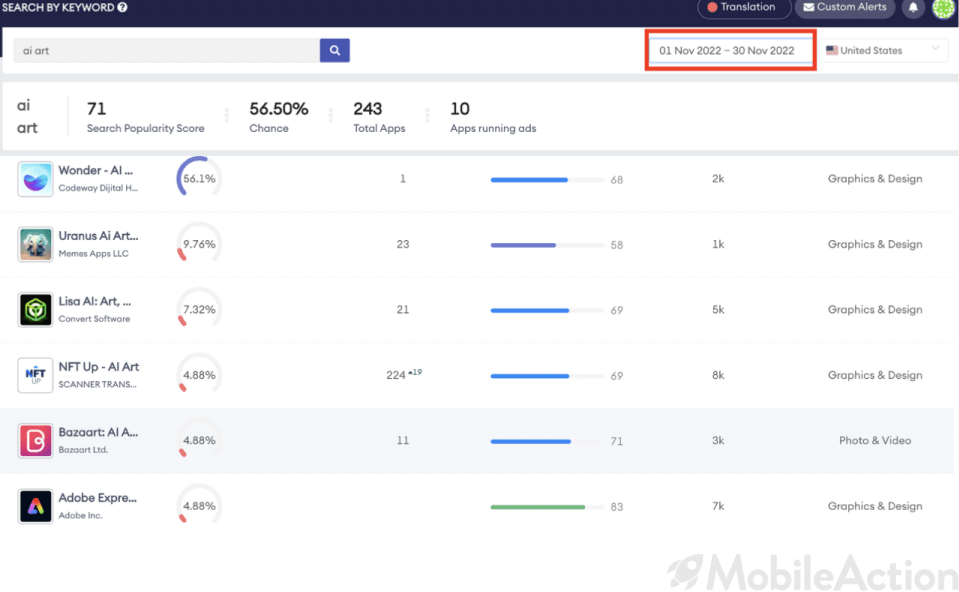Click Bazaart Ltd. developer name
The image size is (959, 592).
pos(83,450)
